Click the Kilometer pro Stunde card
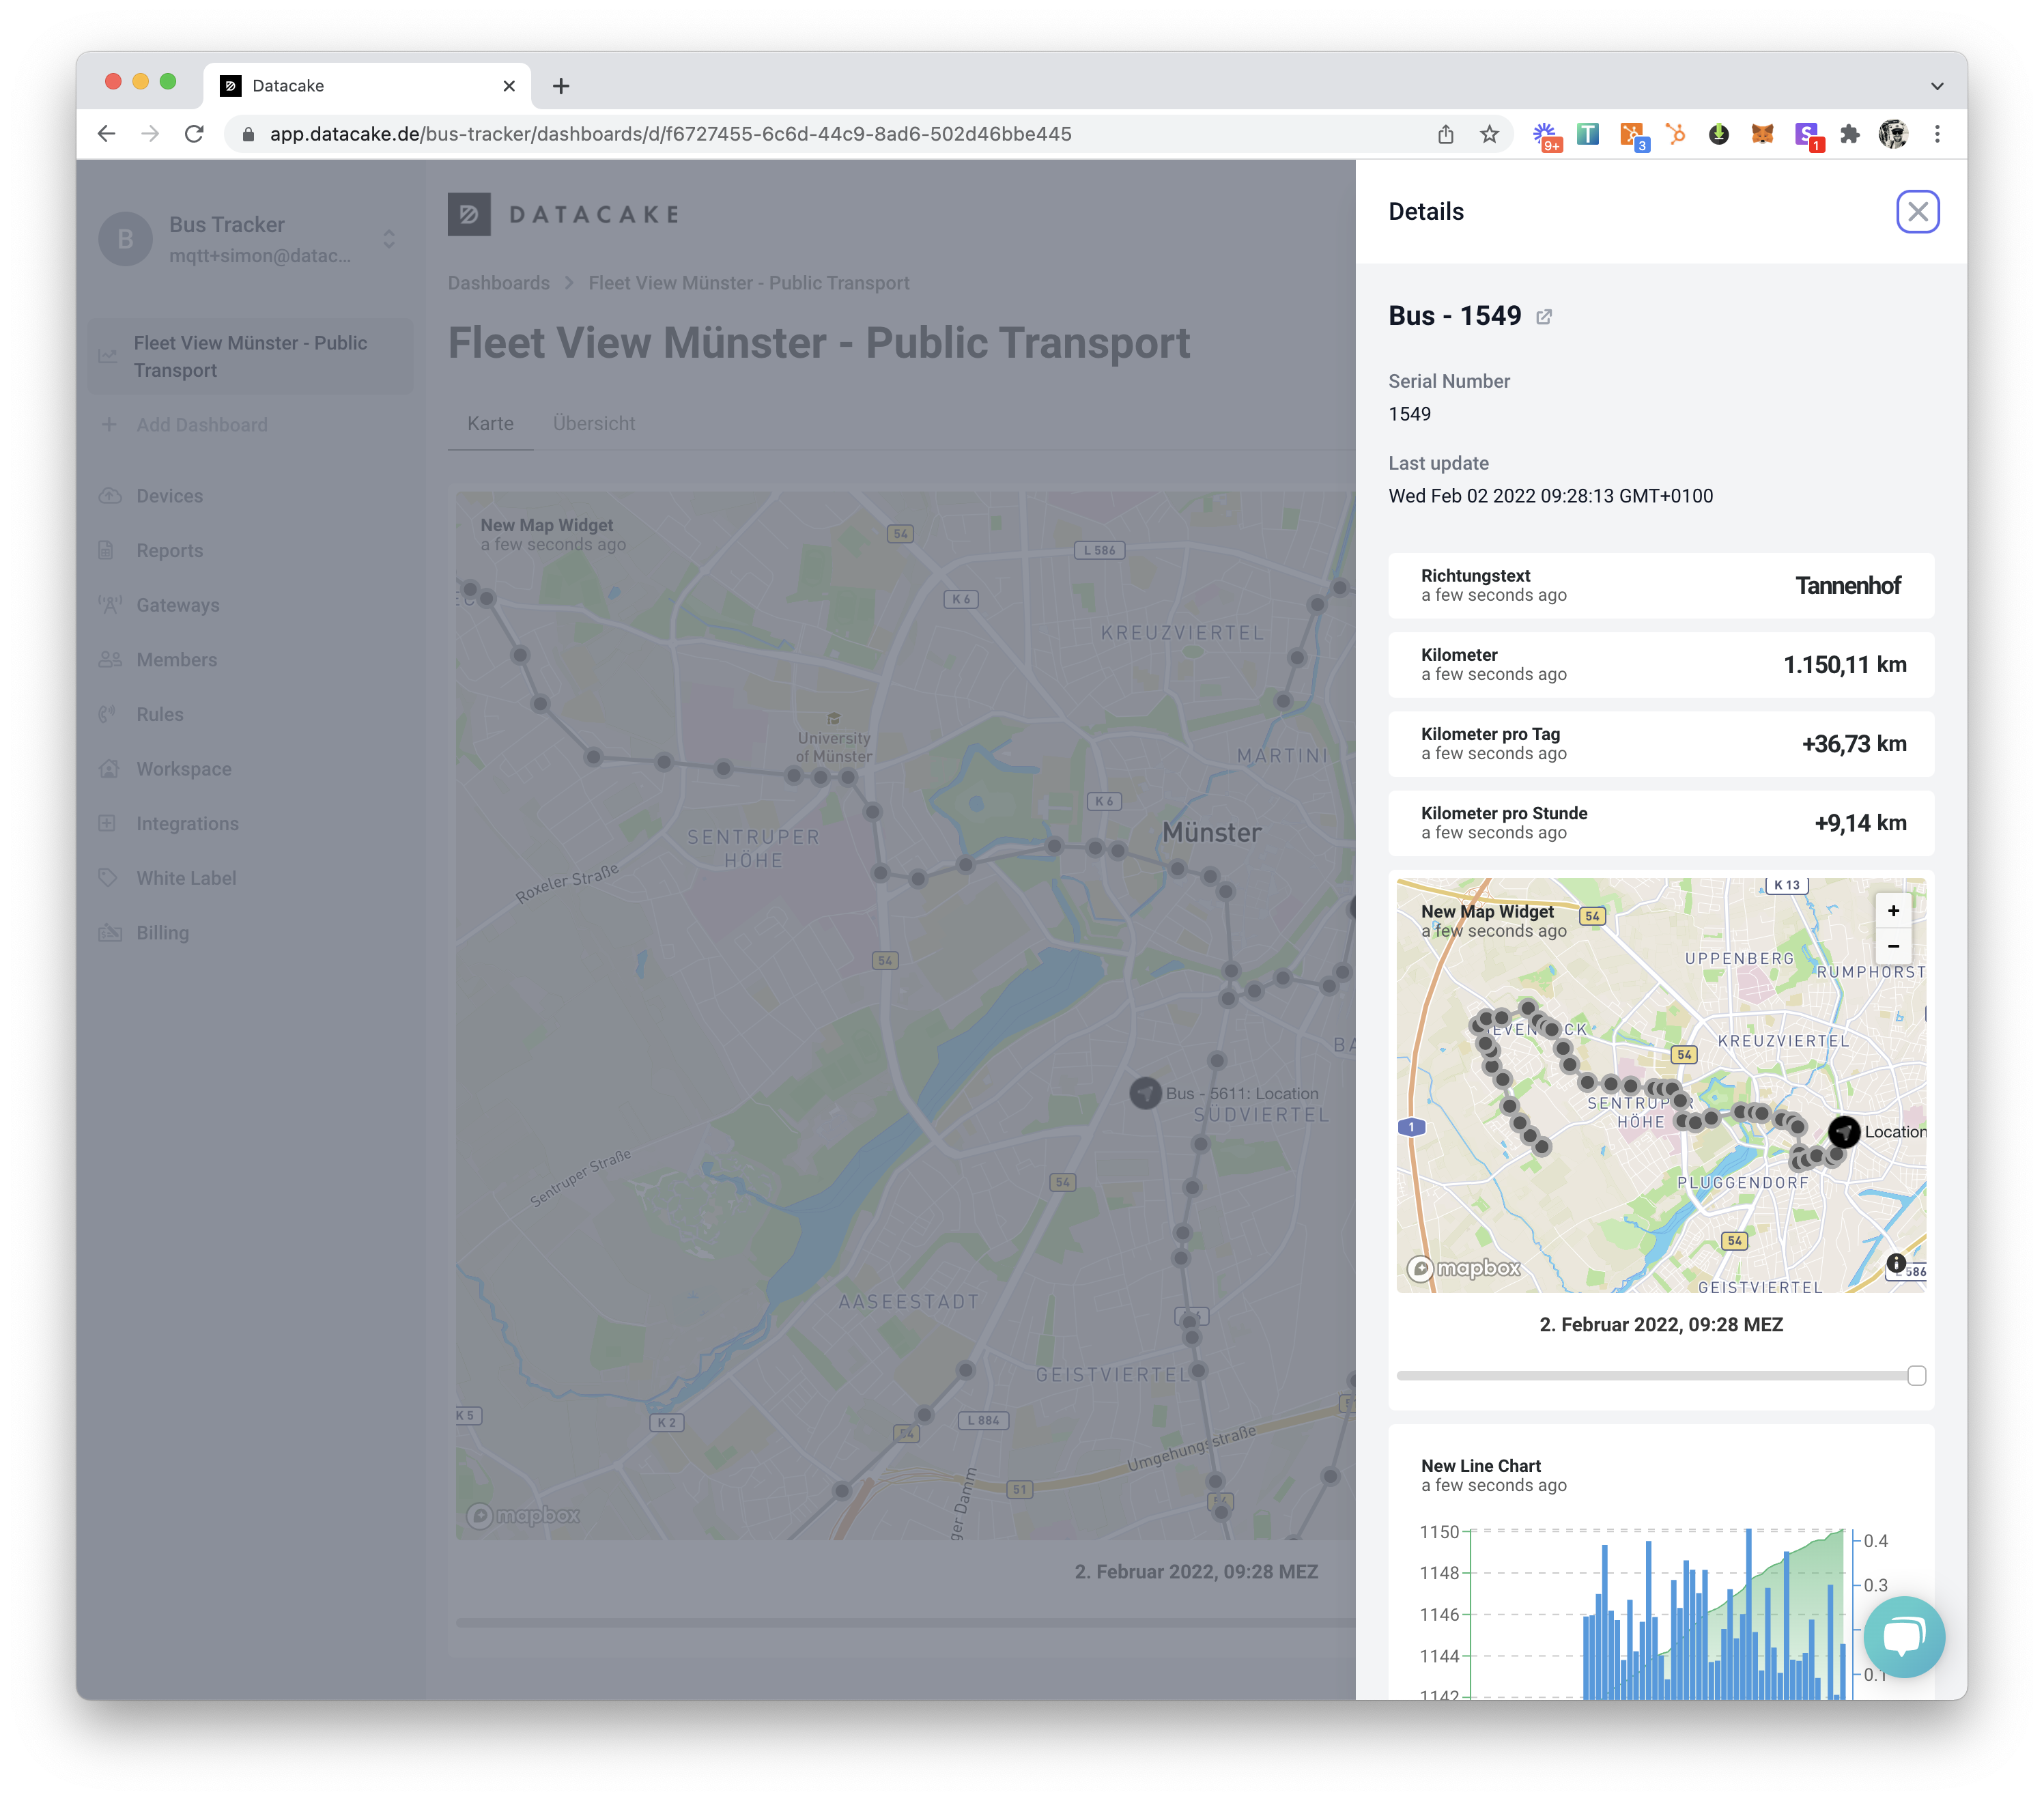This screenshot has height=1801, width=2044. pos(1660,823)
